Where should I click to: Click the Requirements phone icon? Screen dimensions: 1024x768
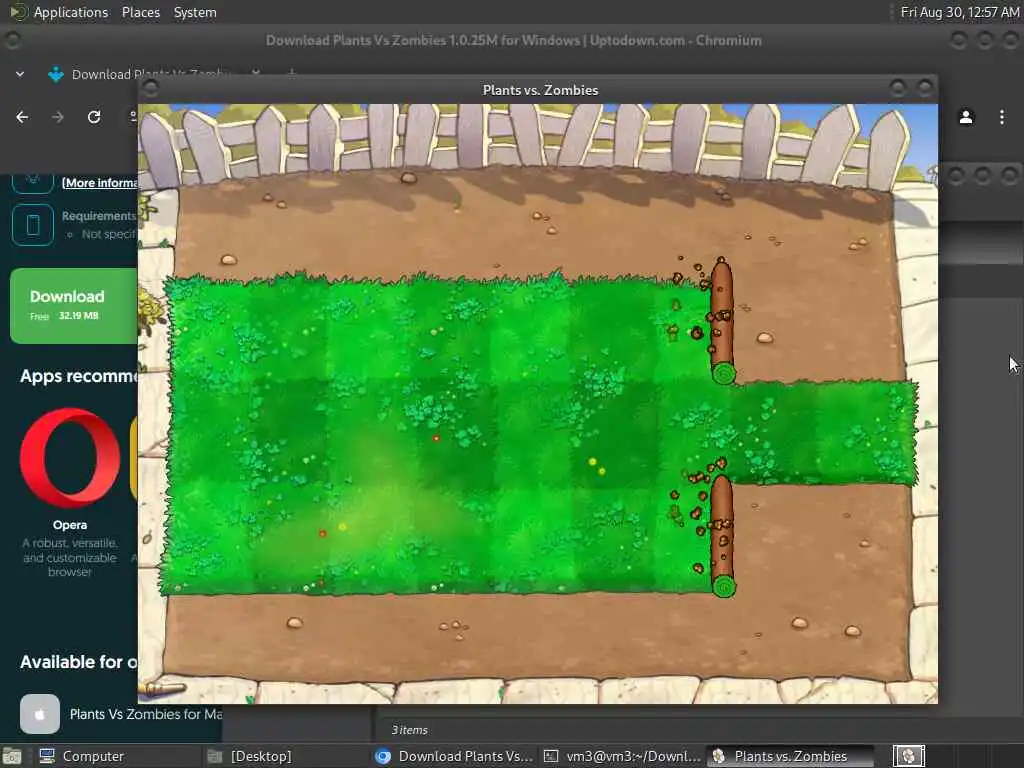click(x=33, y=225)
